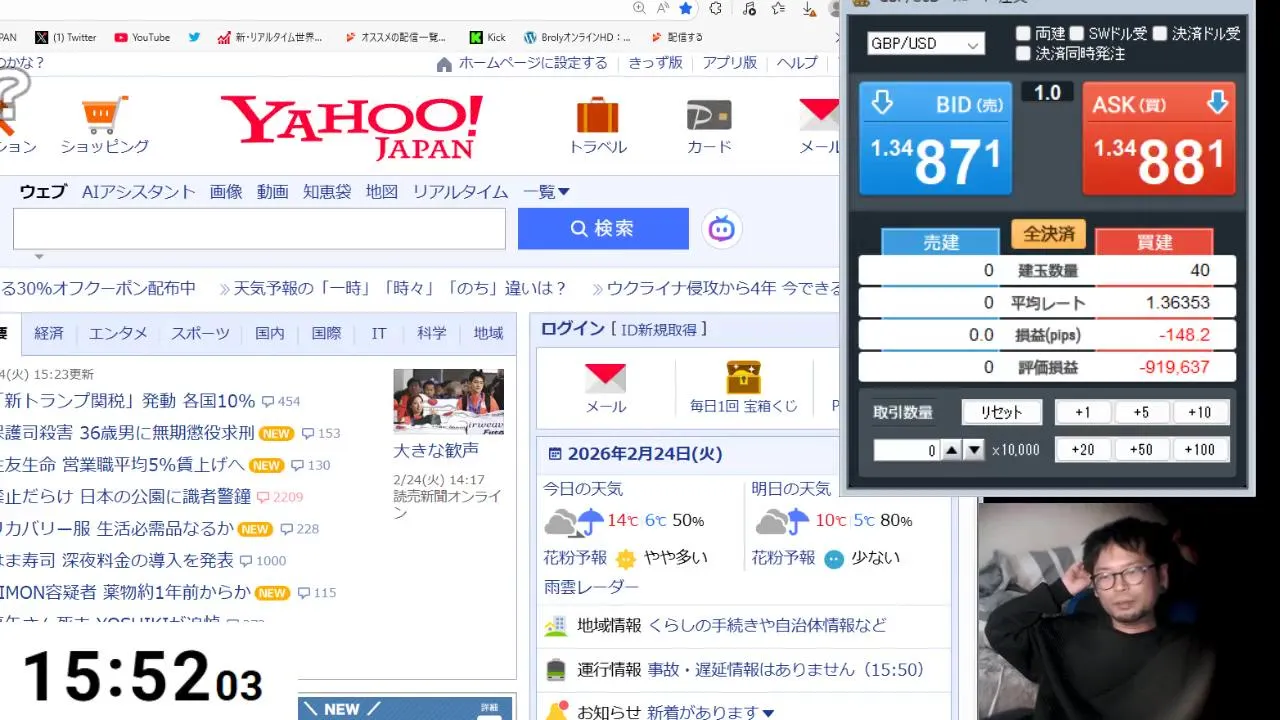Open browser extensions puzzle icon
Viewport: 1280px width, 720px height.
716,9
